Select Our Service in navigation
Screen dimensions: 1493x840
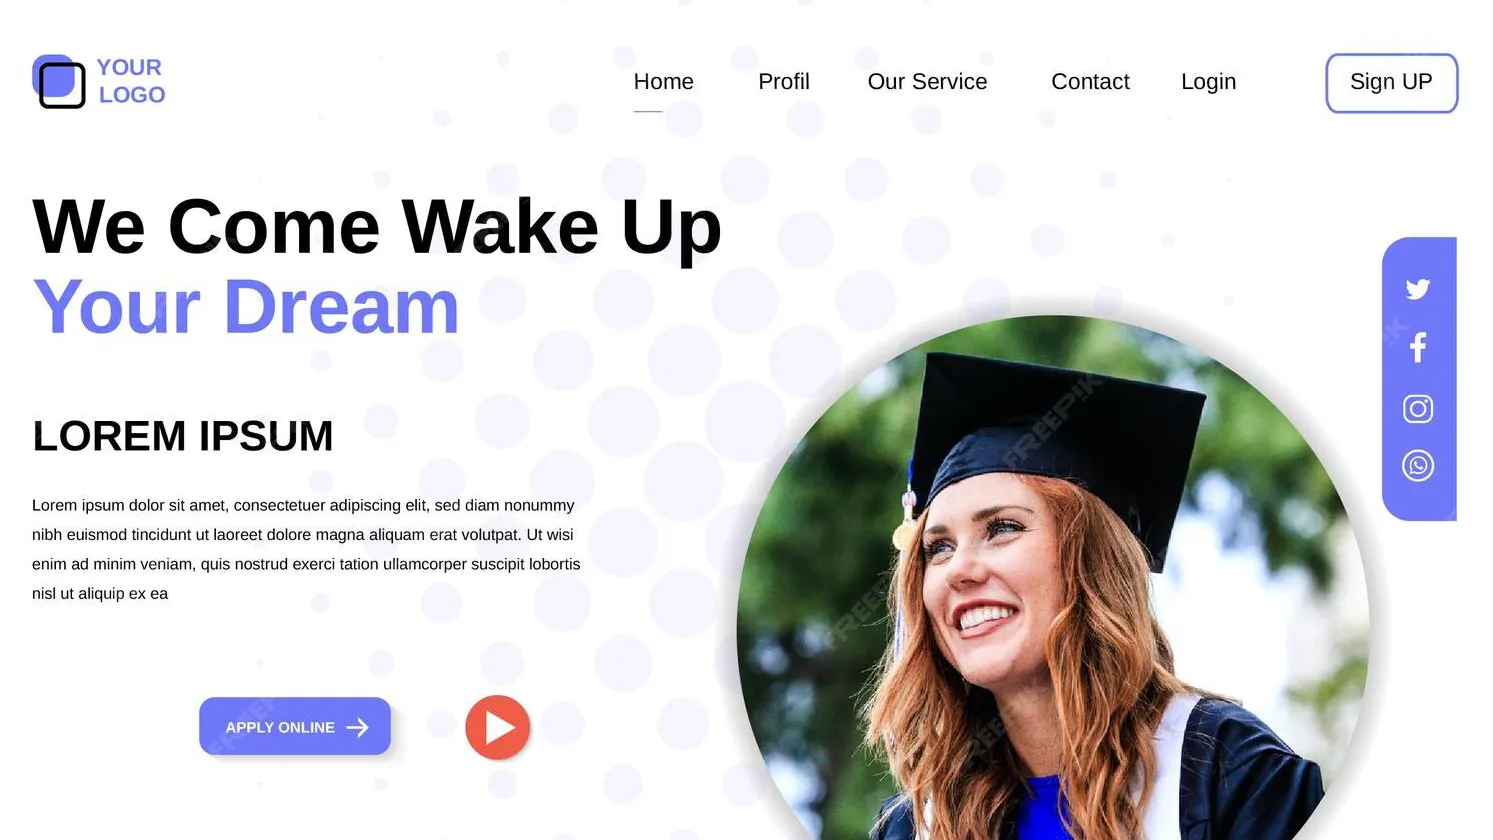[927, 81]
